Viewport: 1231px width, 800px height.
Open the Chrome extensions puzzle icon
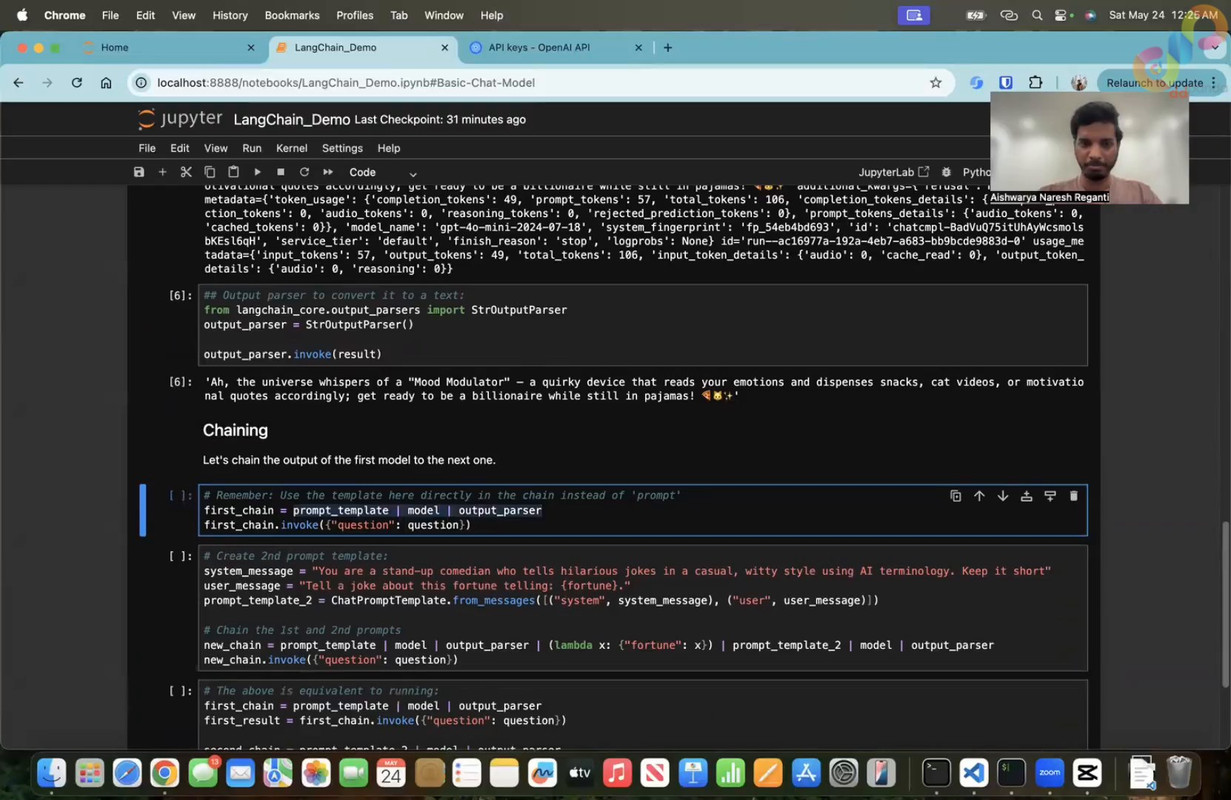point(1035,83)
